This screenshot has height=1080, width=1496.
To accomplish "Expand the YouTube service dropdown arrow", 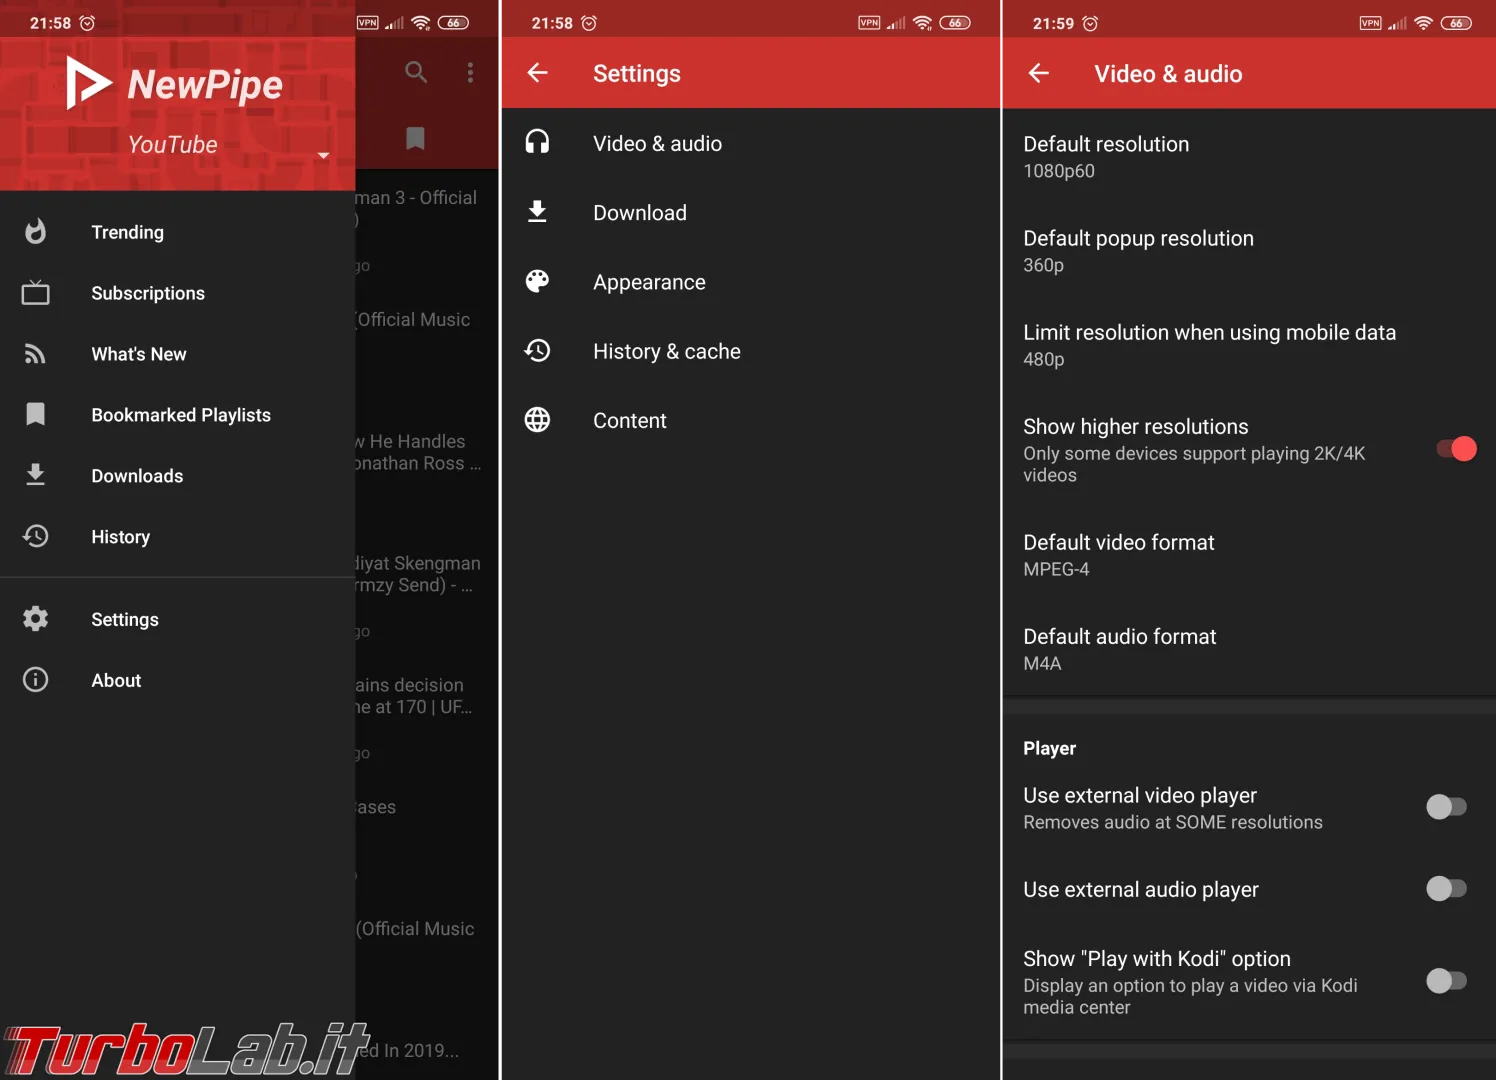I will point(323,156).
